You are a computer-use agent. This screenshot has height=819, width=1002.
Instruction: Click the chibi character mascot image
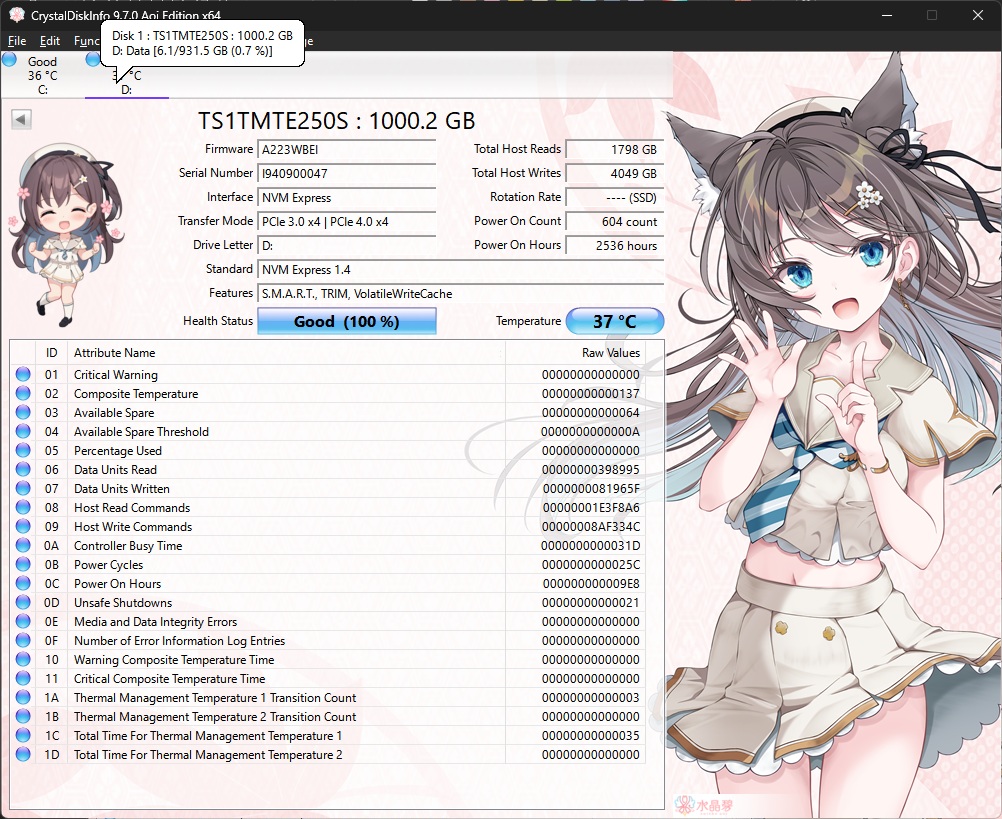(x=65, y=232)
